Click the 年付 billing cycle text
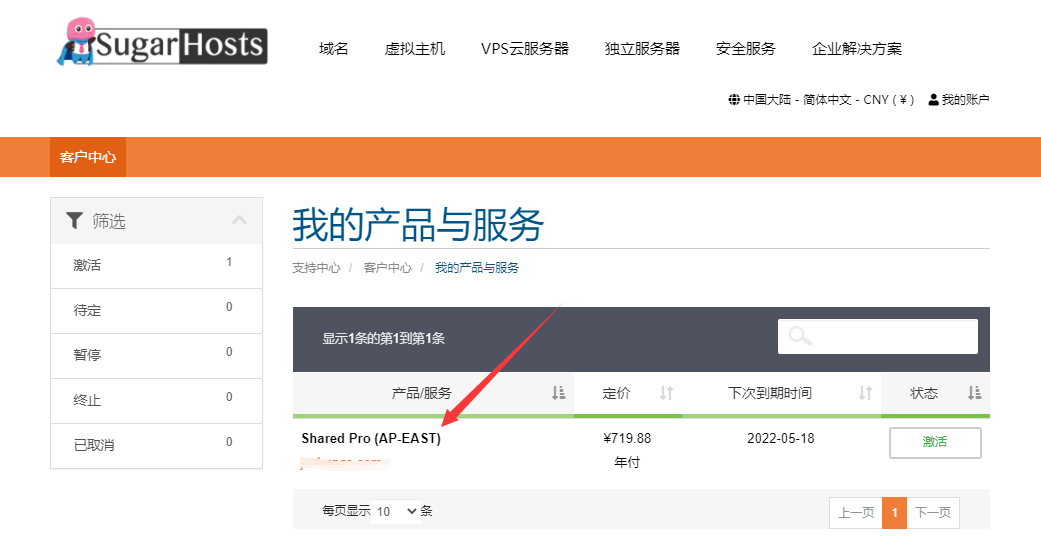 tap(627, 462)
